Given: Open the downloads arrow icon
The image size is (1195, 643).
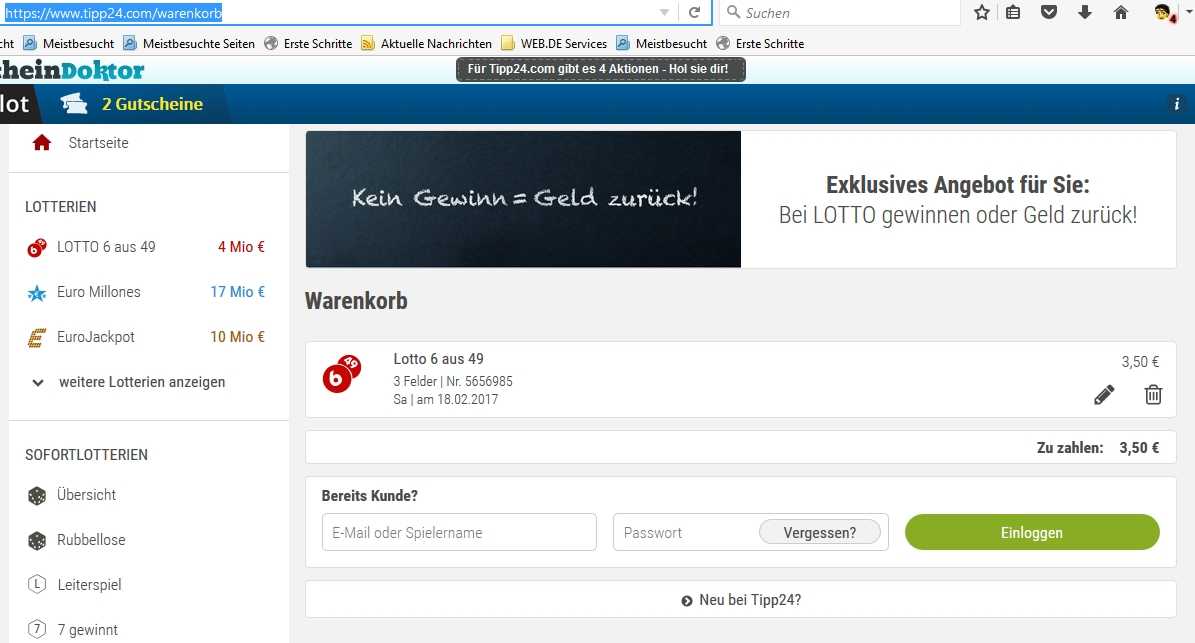Looking at the screenshot, I should point(1084,12).
